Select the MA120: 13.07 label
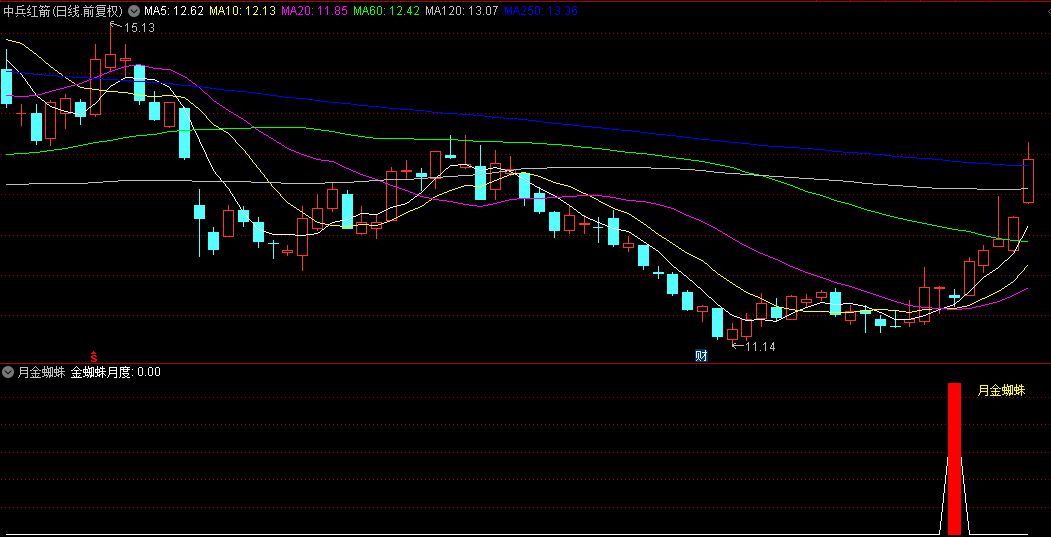 462,11
